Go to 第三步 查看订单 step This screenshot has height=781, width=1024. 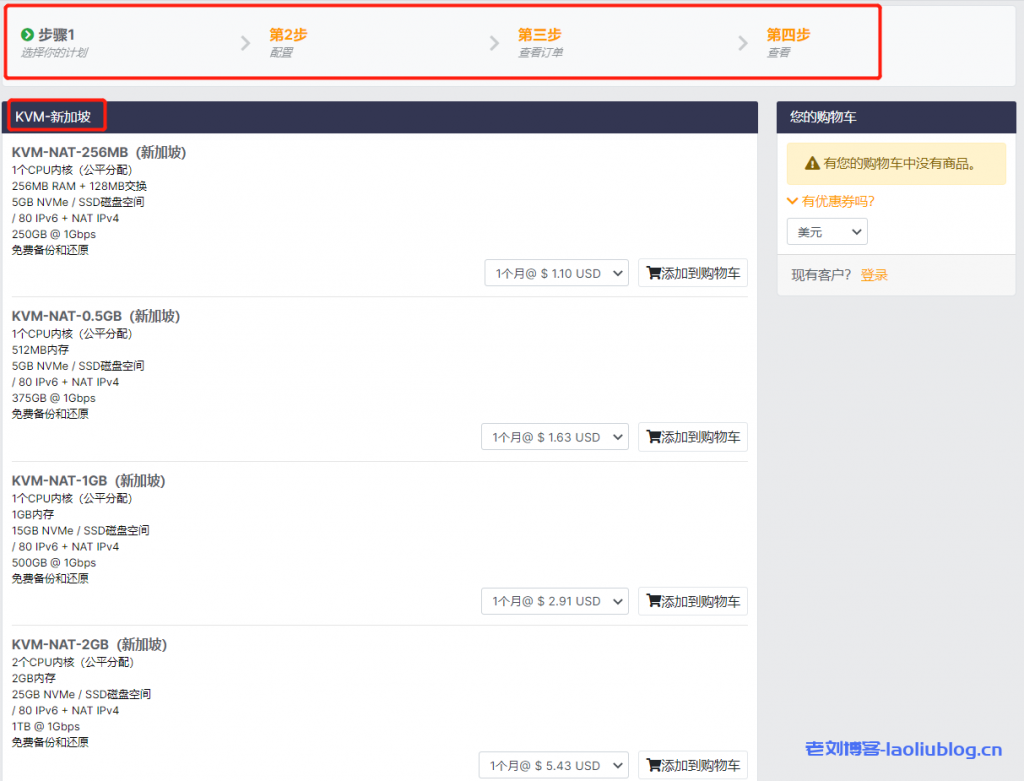point(539,42)
